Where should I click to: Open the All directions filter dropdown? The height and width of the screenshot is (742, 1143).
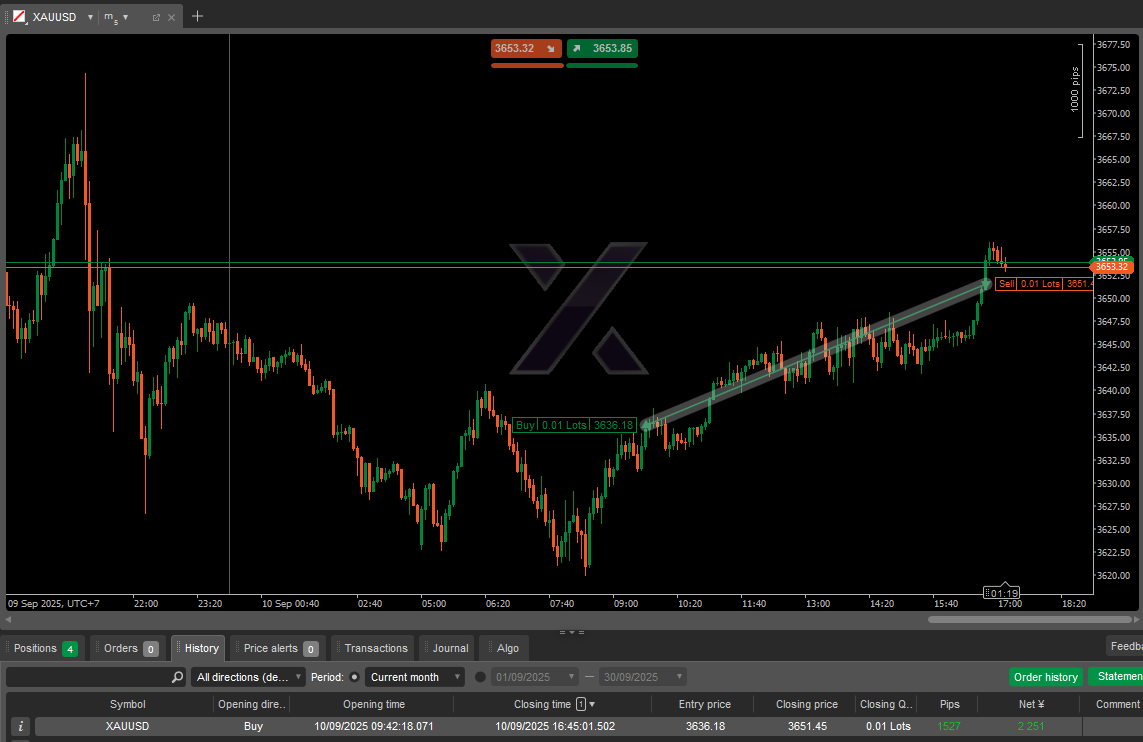pos(248,677)
